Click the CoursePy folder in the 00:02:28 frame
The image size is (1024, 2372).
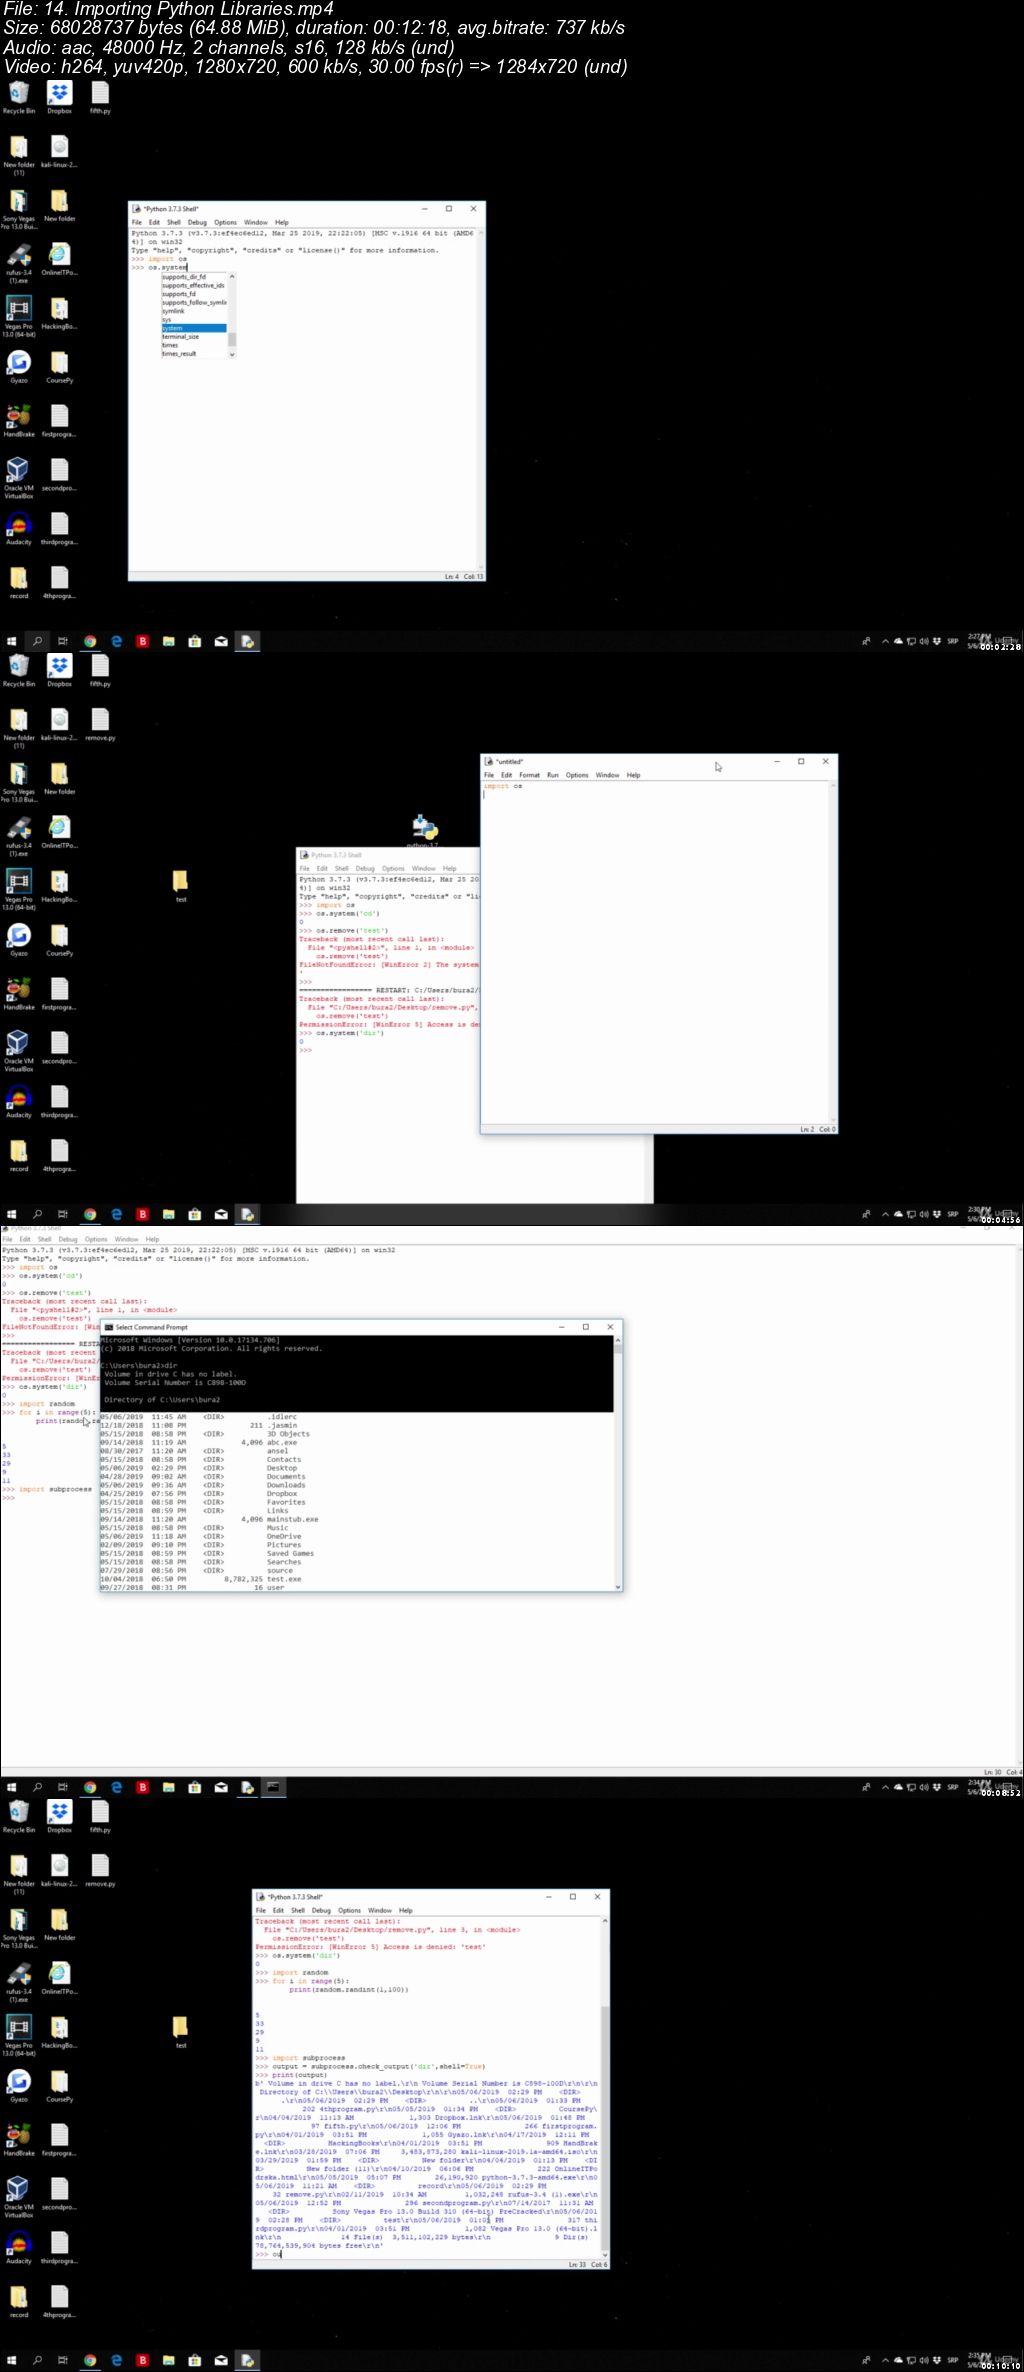click(59, 367)
